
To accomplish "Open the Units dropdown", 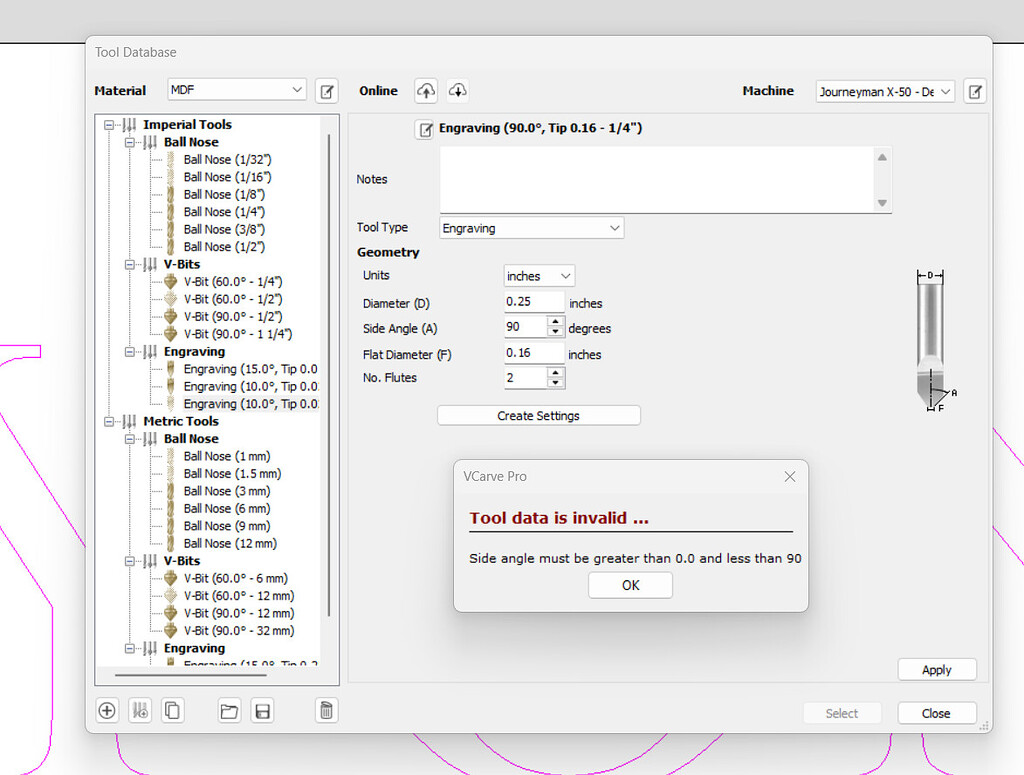I will [x=538, y=275].
